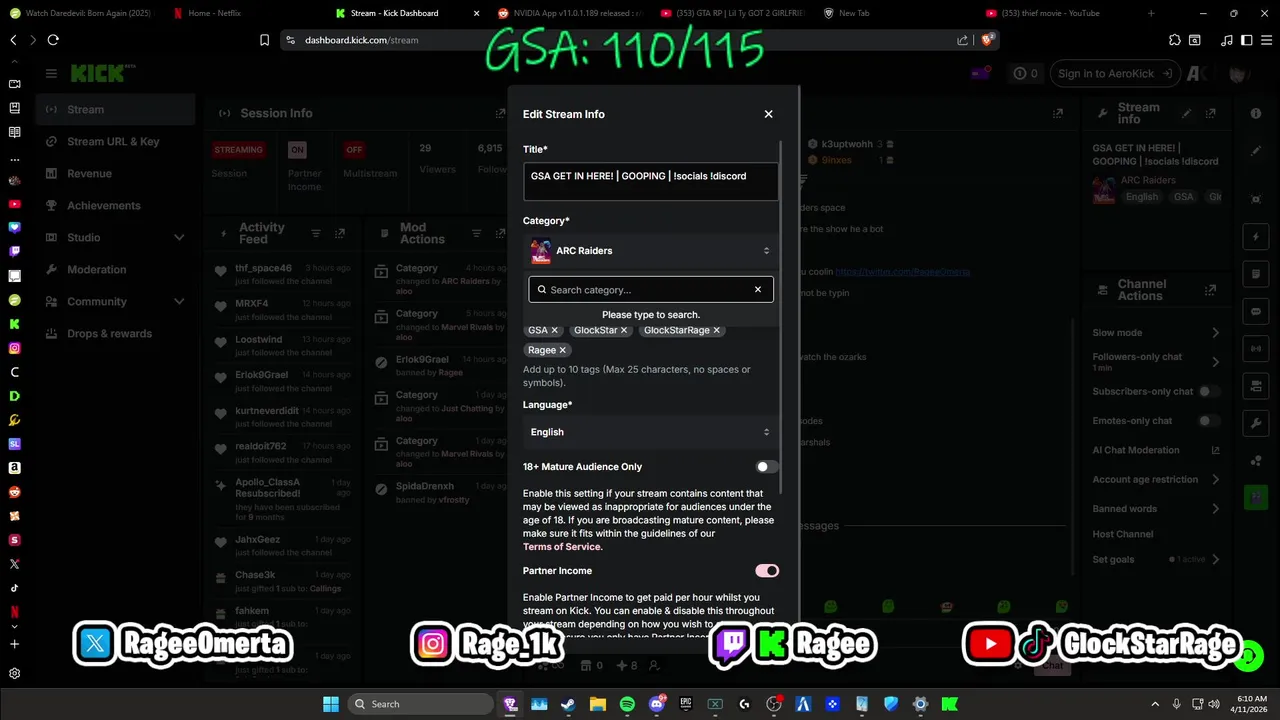Open the Windows Start menu
Image resolution: width=1280 pixels, height=720 pixels.
click(x=330, y=704)
